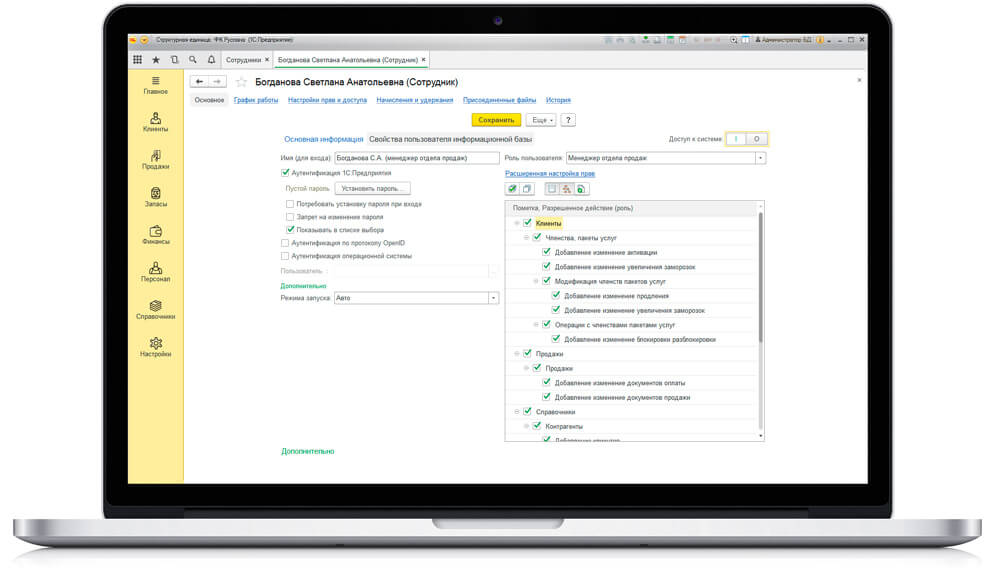Open the Персонал section in sidebar
Image resolution: width=995 pixels, height=575 pixels.
(155, 272)
